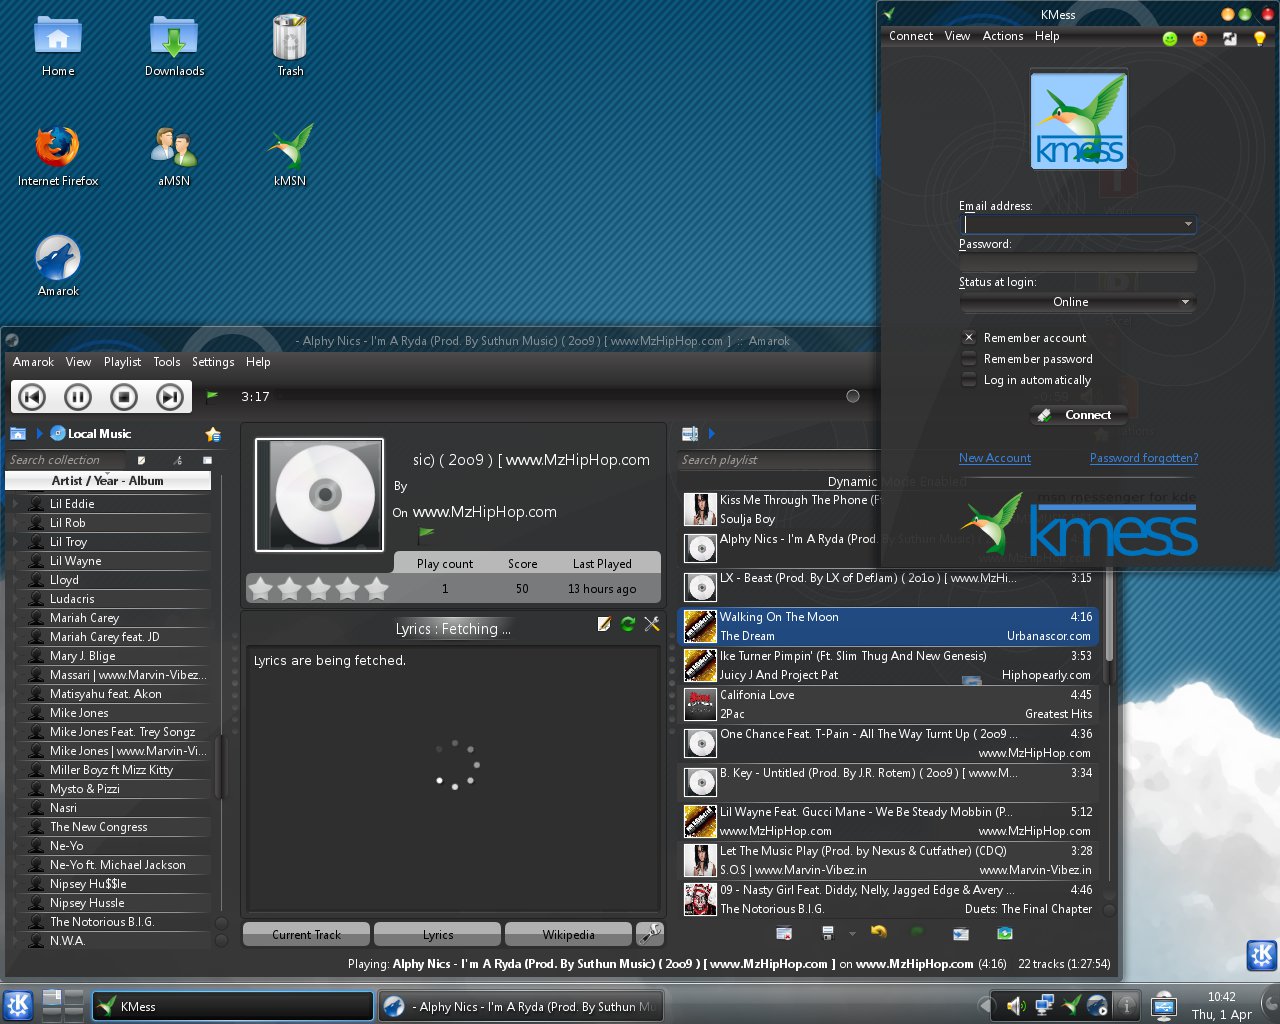Click the network tray icon
This screenshot has height=1024, width=1280.
click(1044, 1006)
